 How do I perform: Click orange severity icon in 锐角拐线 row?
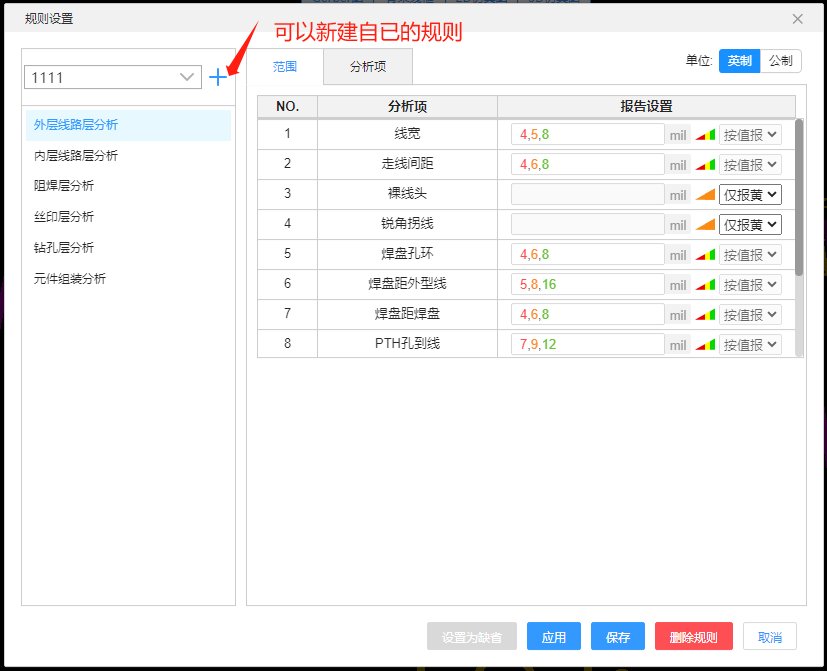pyautogui.click(x=706, y=225)
